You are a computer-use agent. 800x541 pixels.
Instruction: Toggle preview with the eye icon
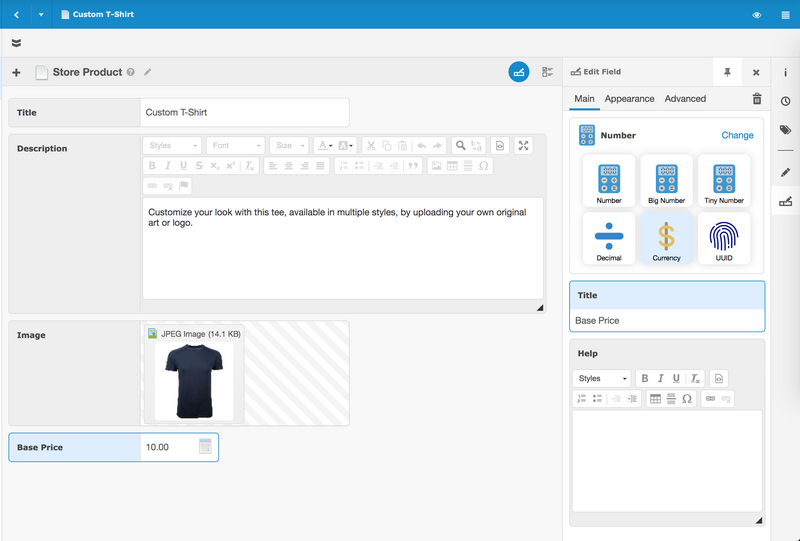click(x=756, y=15)
